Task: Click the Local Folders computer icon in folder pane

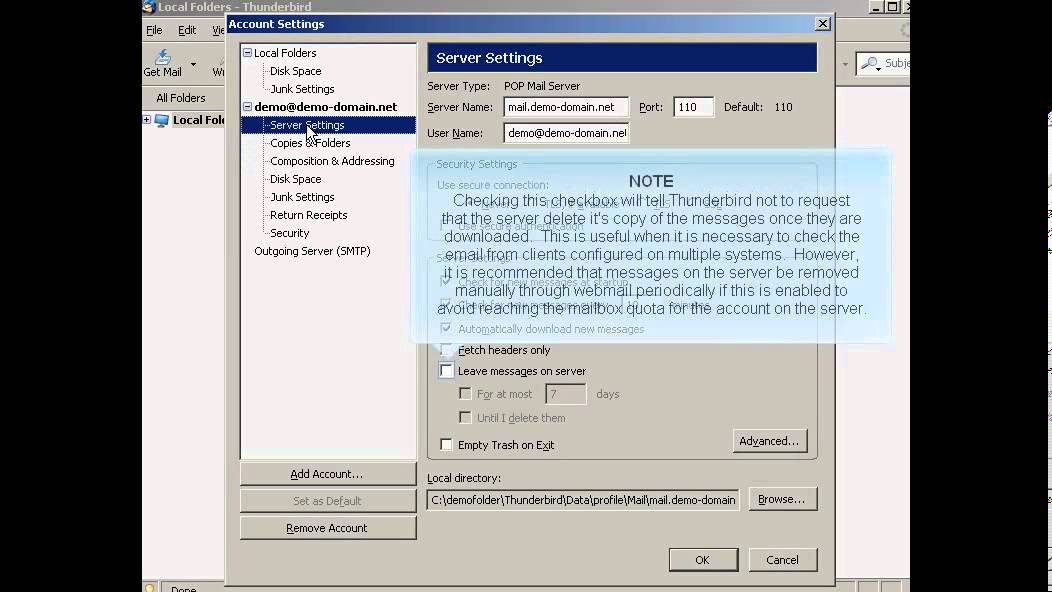Action: (x=162, y=121)
